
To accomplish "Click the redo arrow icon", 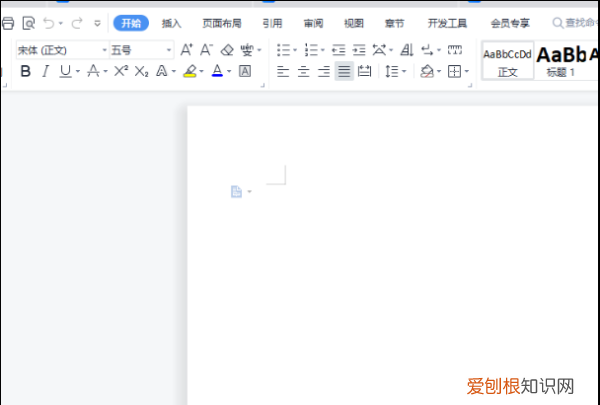I will point(77,23).
